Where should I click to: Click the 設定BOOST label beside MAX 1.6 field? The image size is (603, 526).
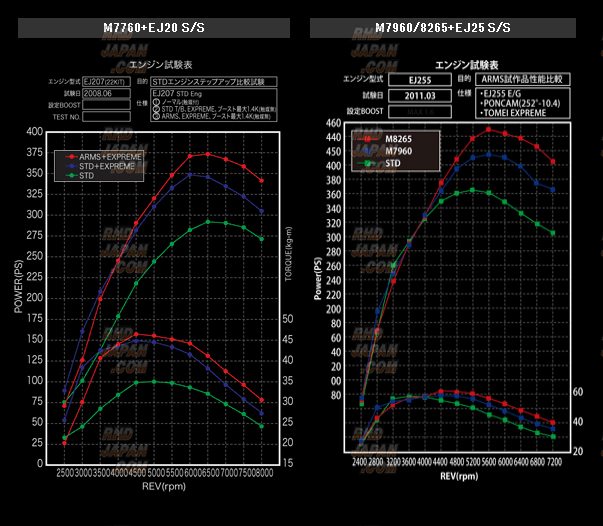coord(365,111)
